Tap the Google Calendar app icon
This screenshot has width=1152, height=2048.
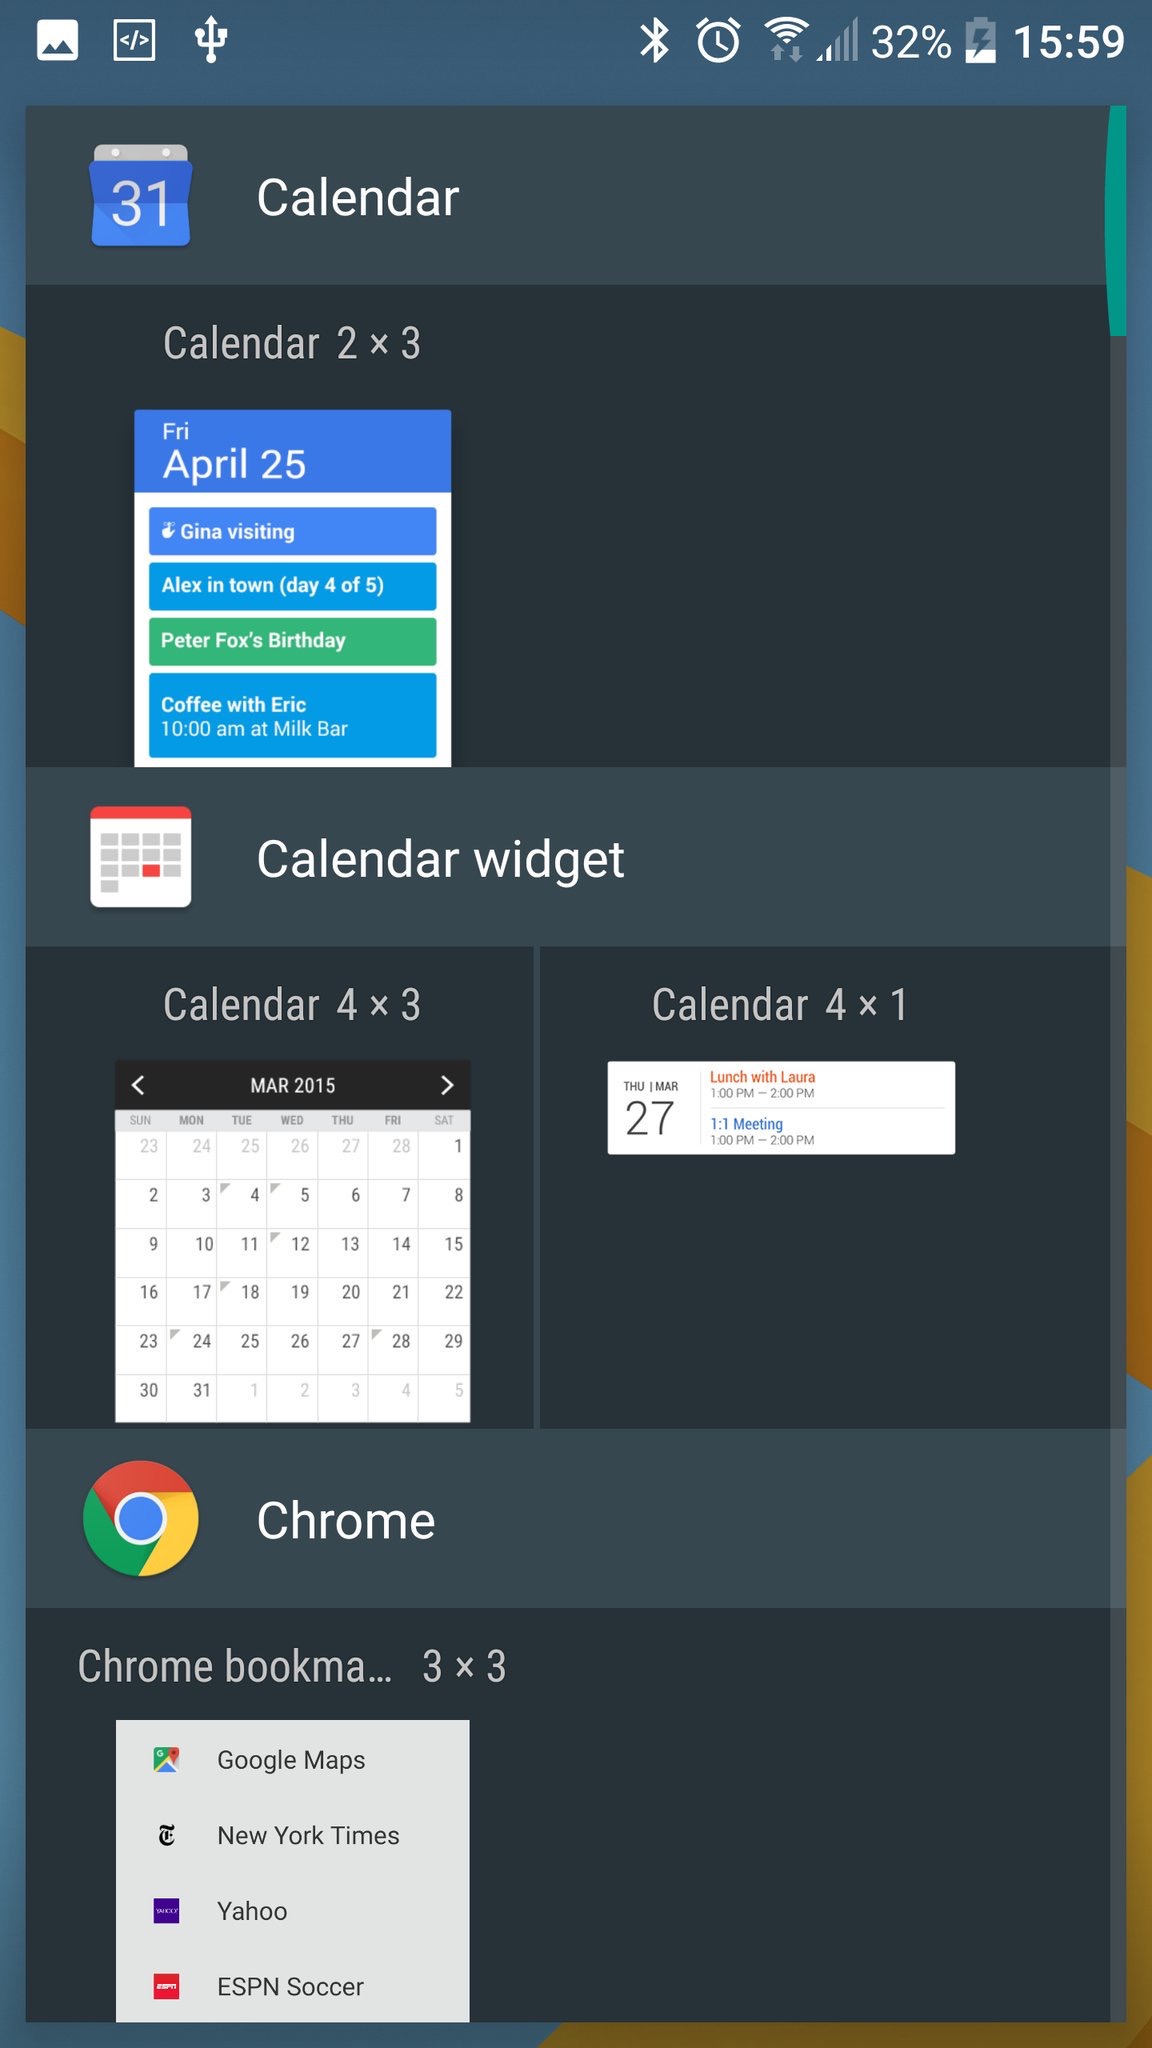coord(140,196)
